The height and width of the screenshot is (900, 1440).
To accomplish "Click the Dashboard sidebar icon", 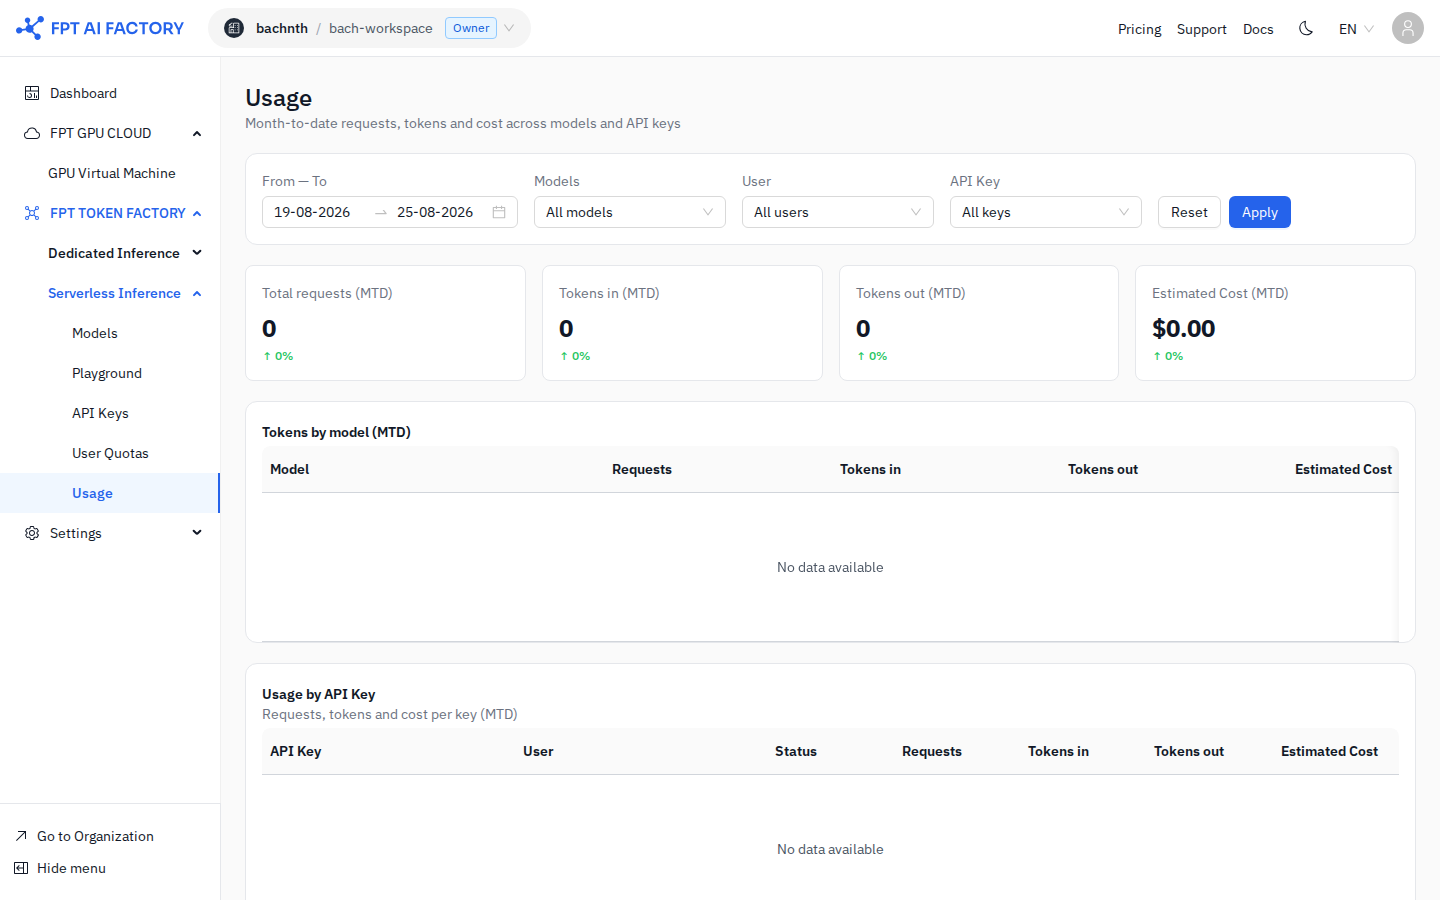I will [x=32, y=93].
